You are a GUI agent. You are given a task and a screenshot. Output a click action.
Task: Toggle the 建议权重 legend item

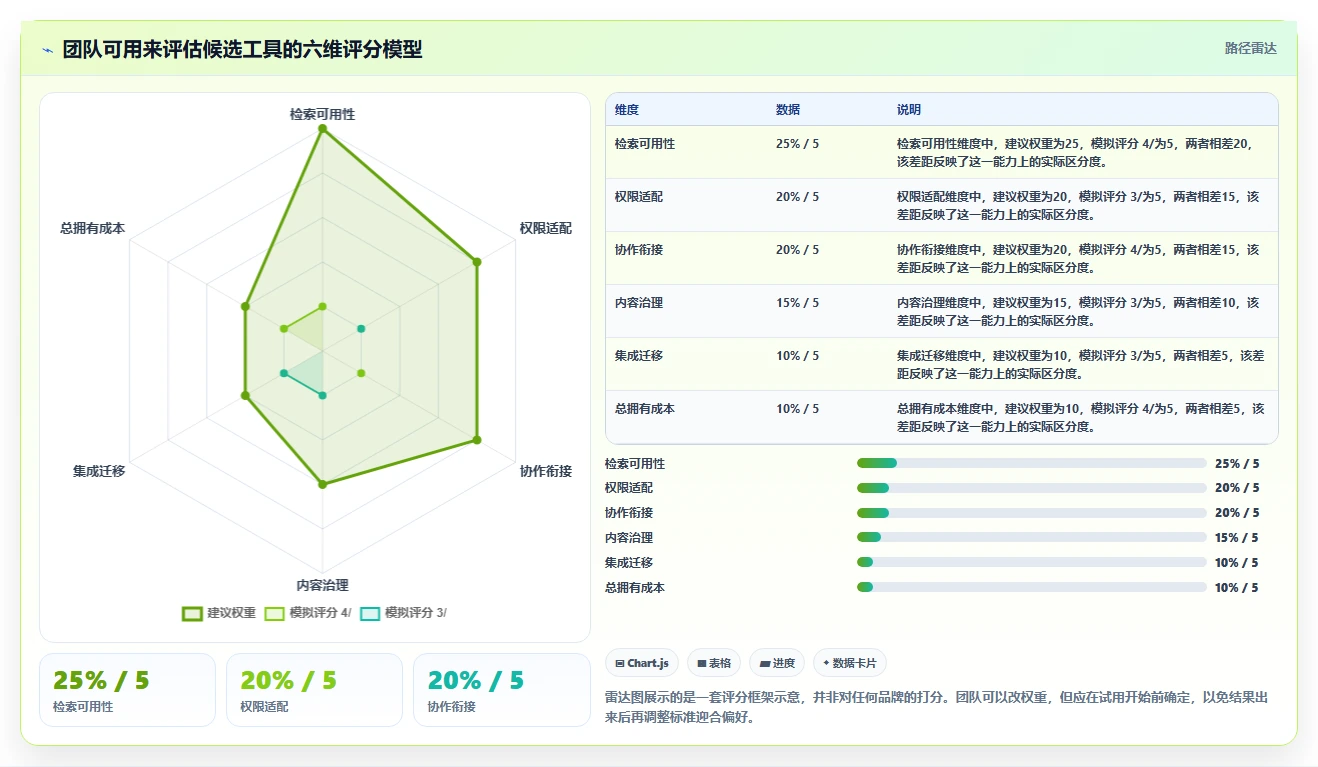pyautogui.click(x=219, y=613)
